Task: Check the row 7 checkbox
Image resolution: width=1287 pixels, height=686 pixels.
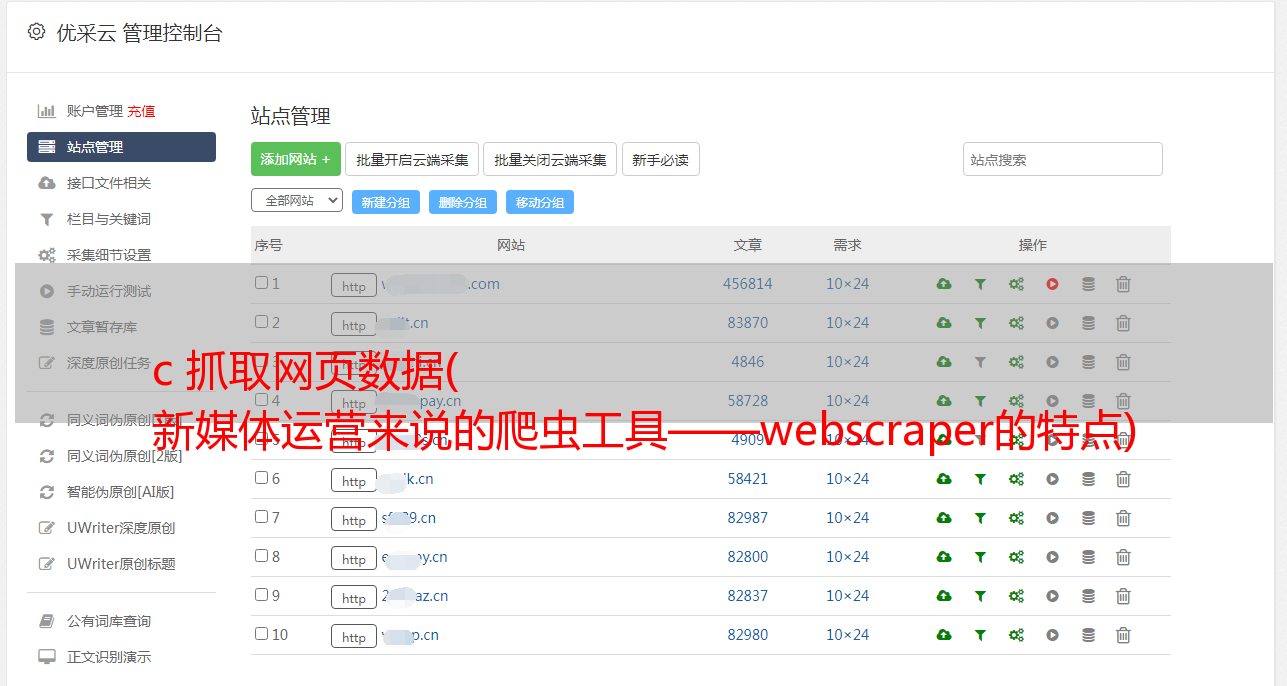Action: (261, 517)
